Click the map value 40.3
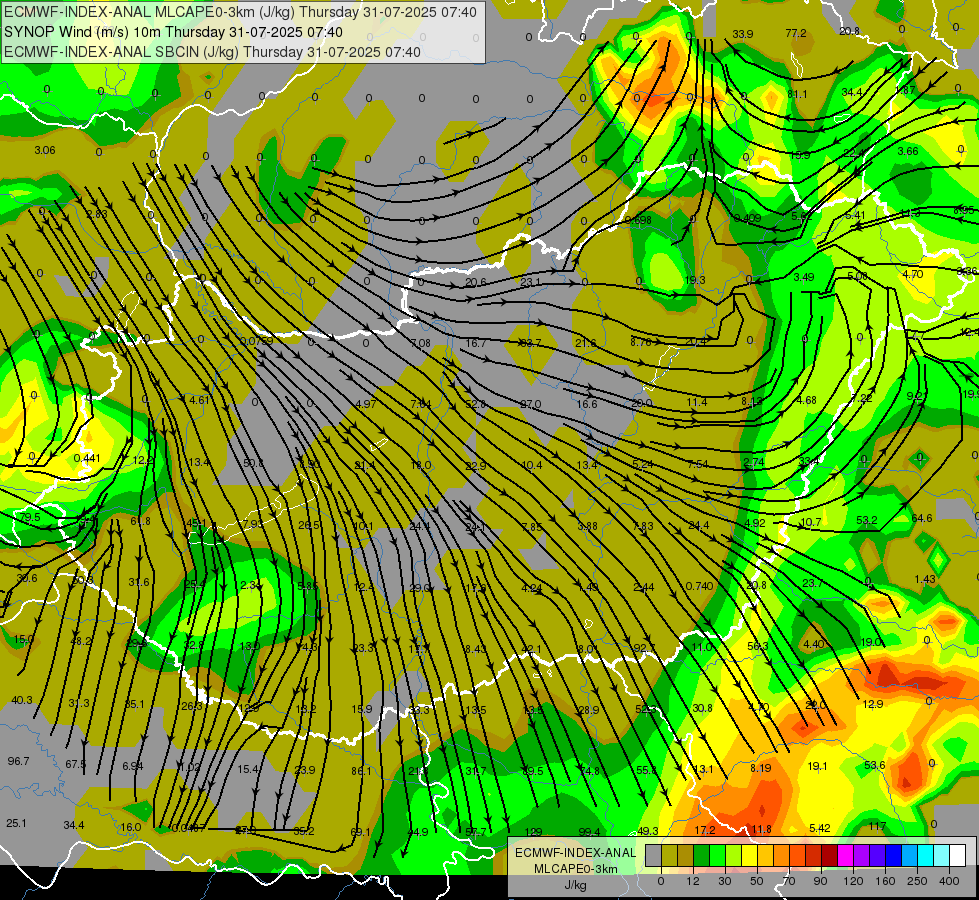 coord(22,700)
